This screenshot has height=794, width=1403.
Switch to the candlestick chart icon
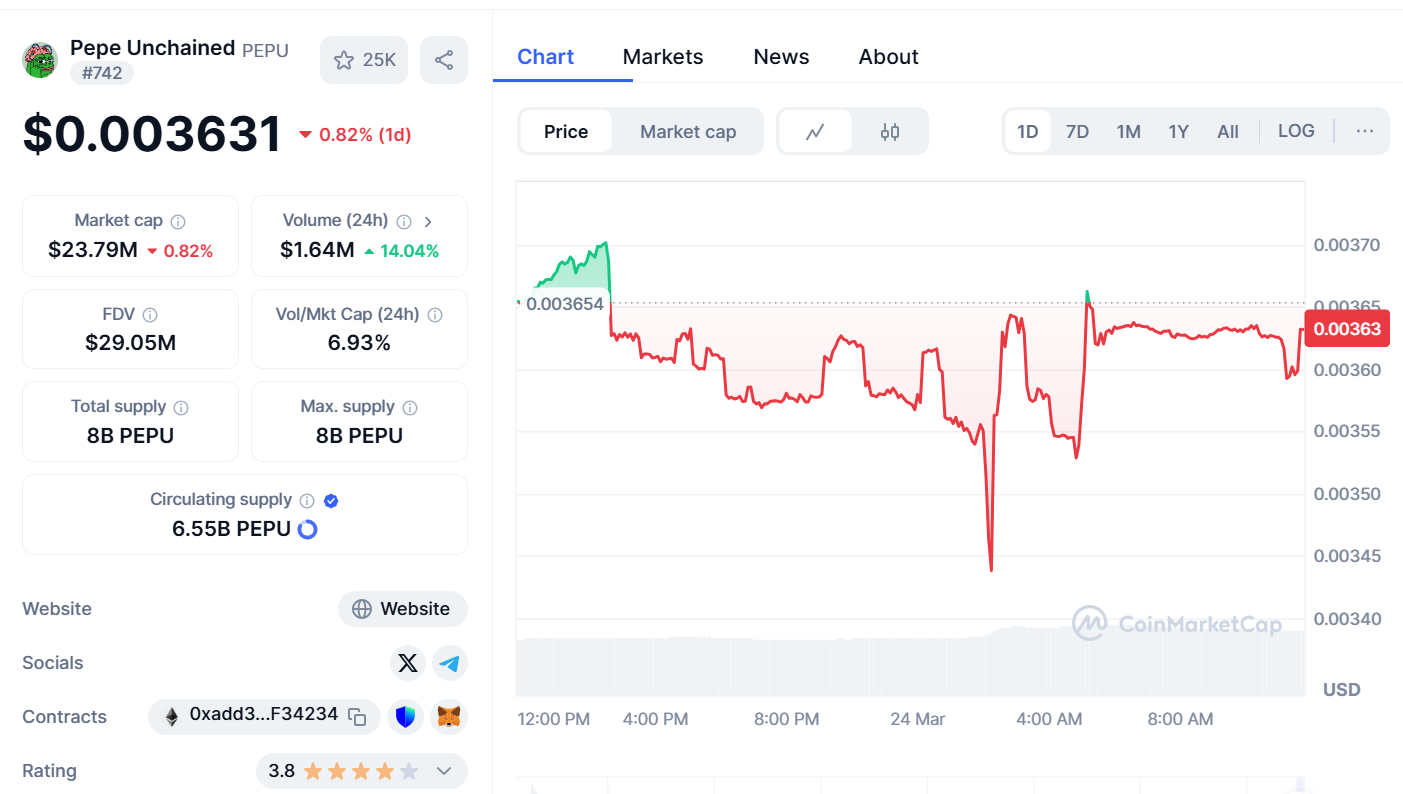tap(890, 131)
